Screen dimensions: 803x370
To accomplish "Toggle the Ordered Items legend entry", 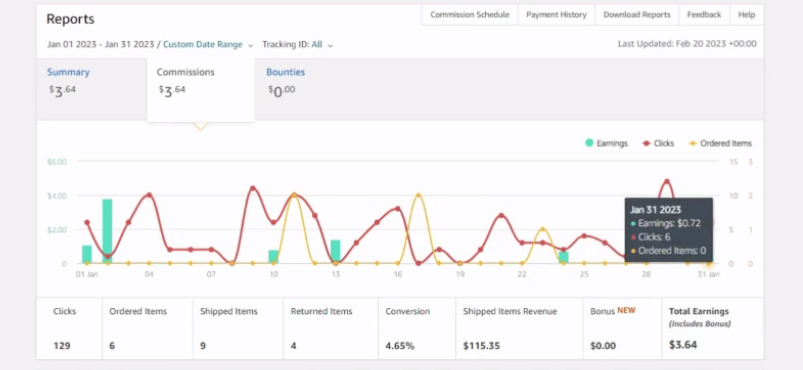I will pos(721,143).
